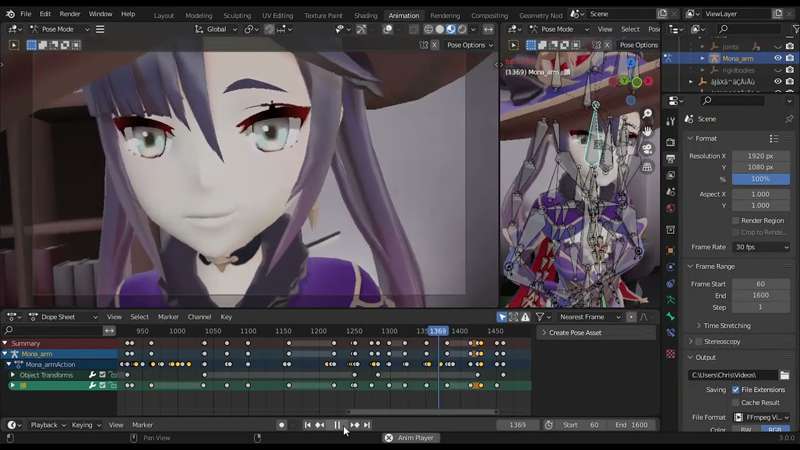The width and height of the screenshot is (800, 450).
Task: Open Pose Options in the right viewport
Action: click(638, 45)
